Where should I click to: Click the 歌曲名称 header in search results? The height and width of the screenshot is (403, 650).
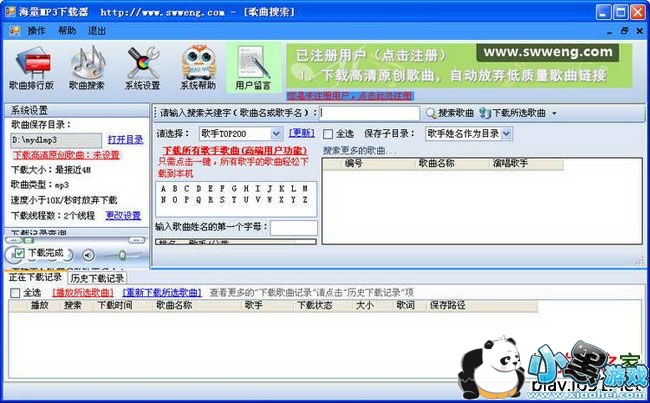[x=436, y=163]
